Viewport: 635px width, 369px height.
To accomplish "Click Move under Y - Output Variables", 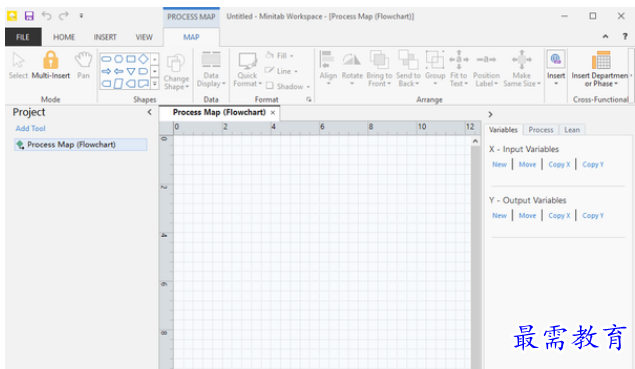I will point(527,215).
